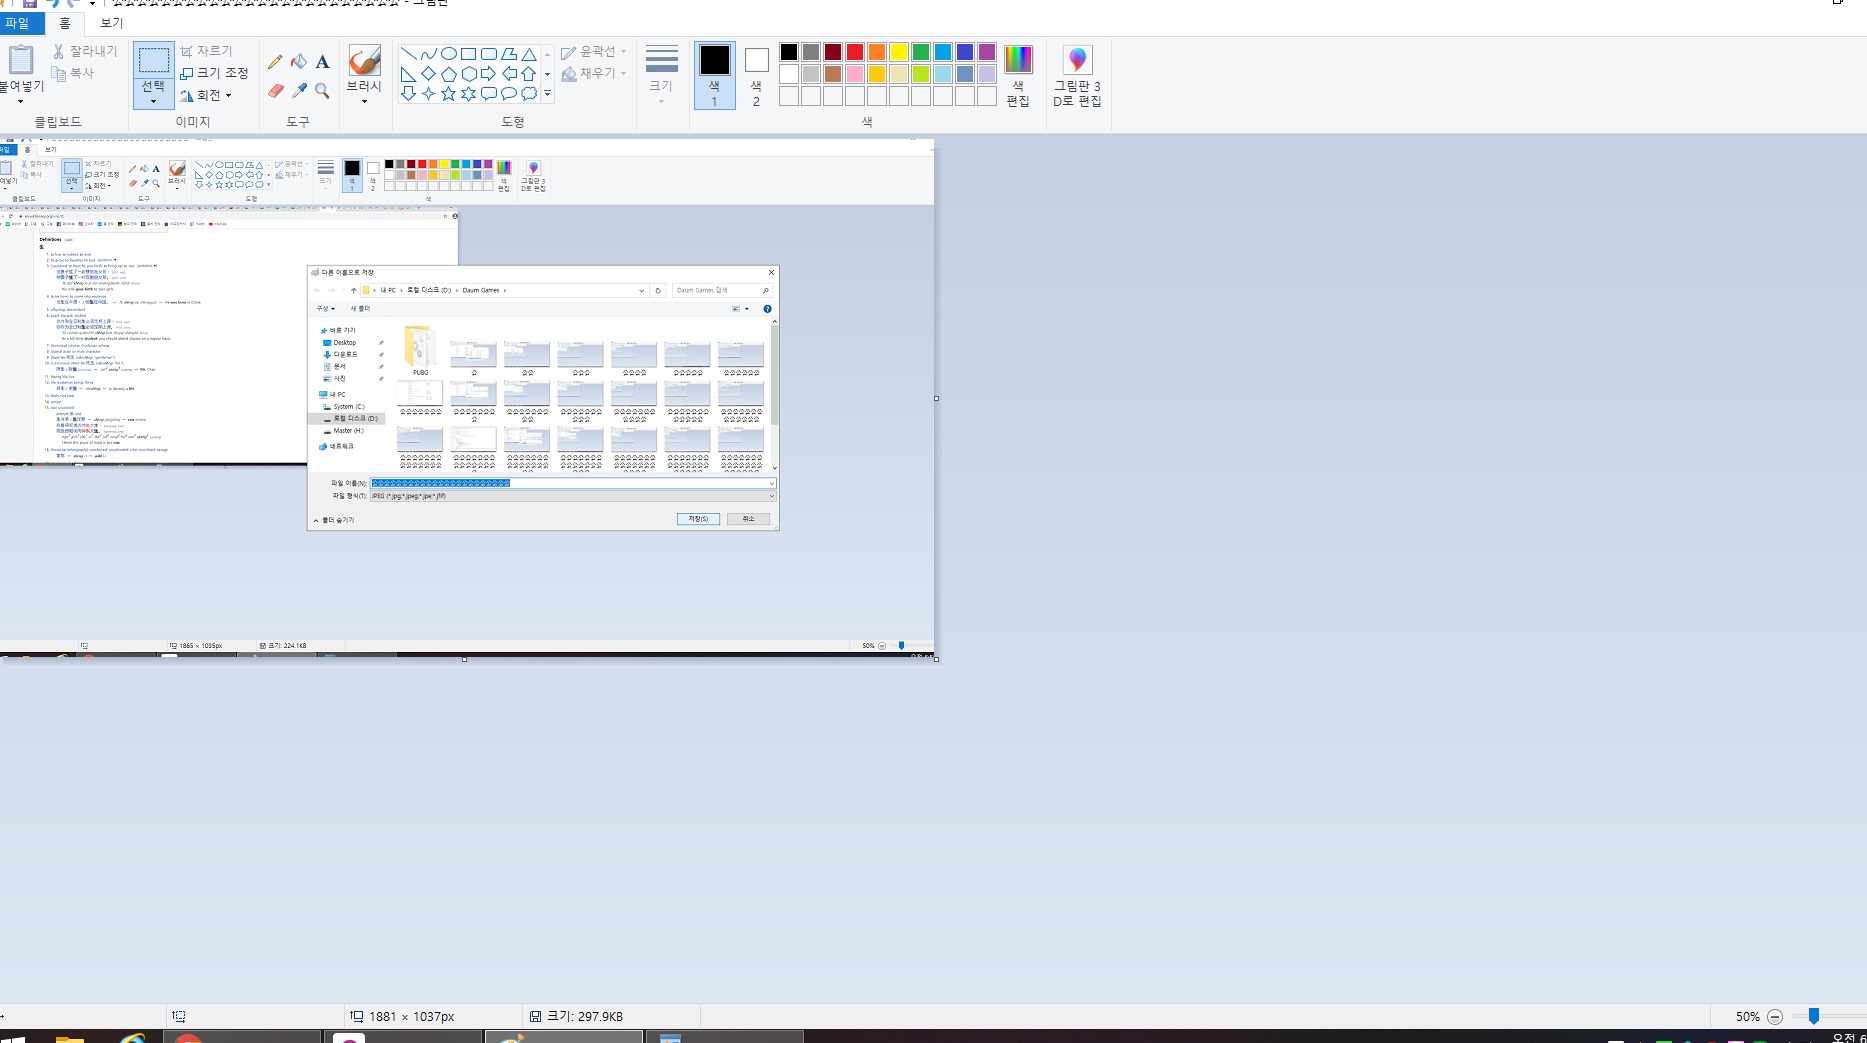
Task: Choose the Six-point star shape
Action: click(468, 93)
